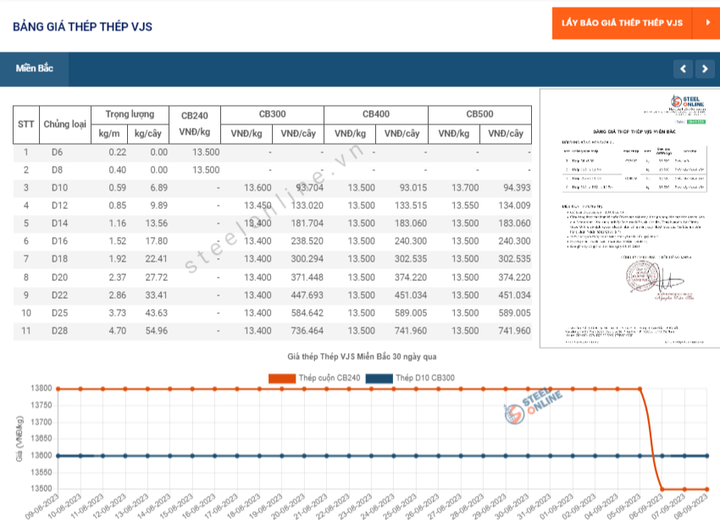Click the 13800 y-axis label
This screenshot has height=529, width=720.
pos(41,388)
